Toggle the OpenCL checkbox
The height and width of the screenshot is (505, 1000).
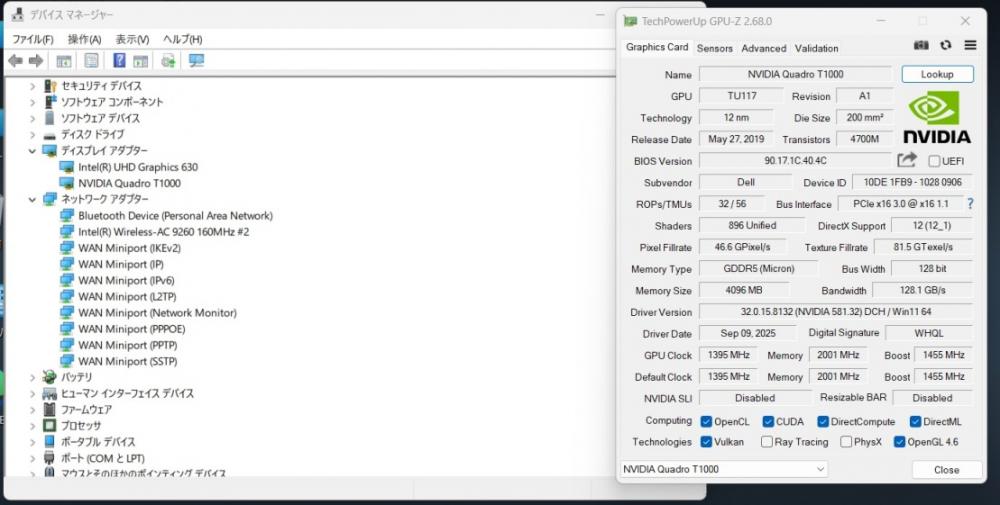(x=706, y=421)
